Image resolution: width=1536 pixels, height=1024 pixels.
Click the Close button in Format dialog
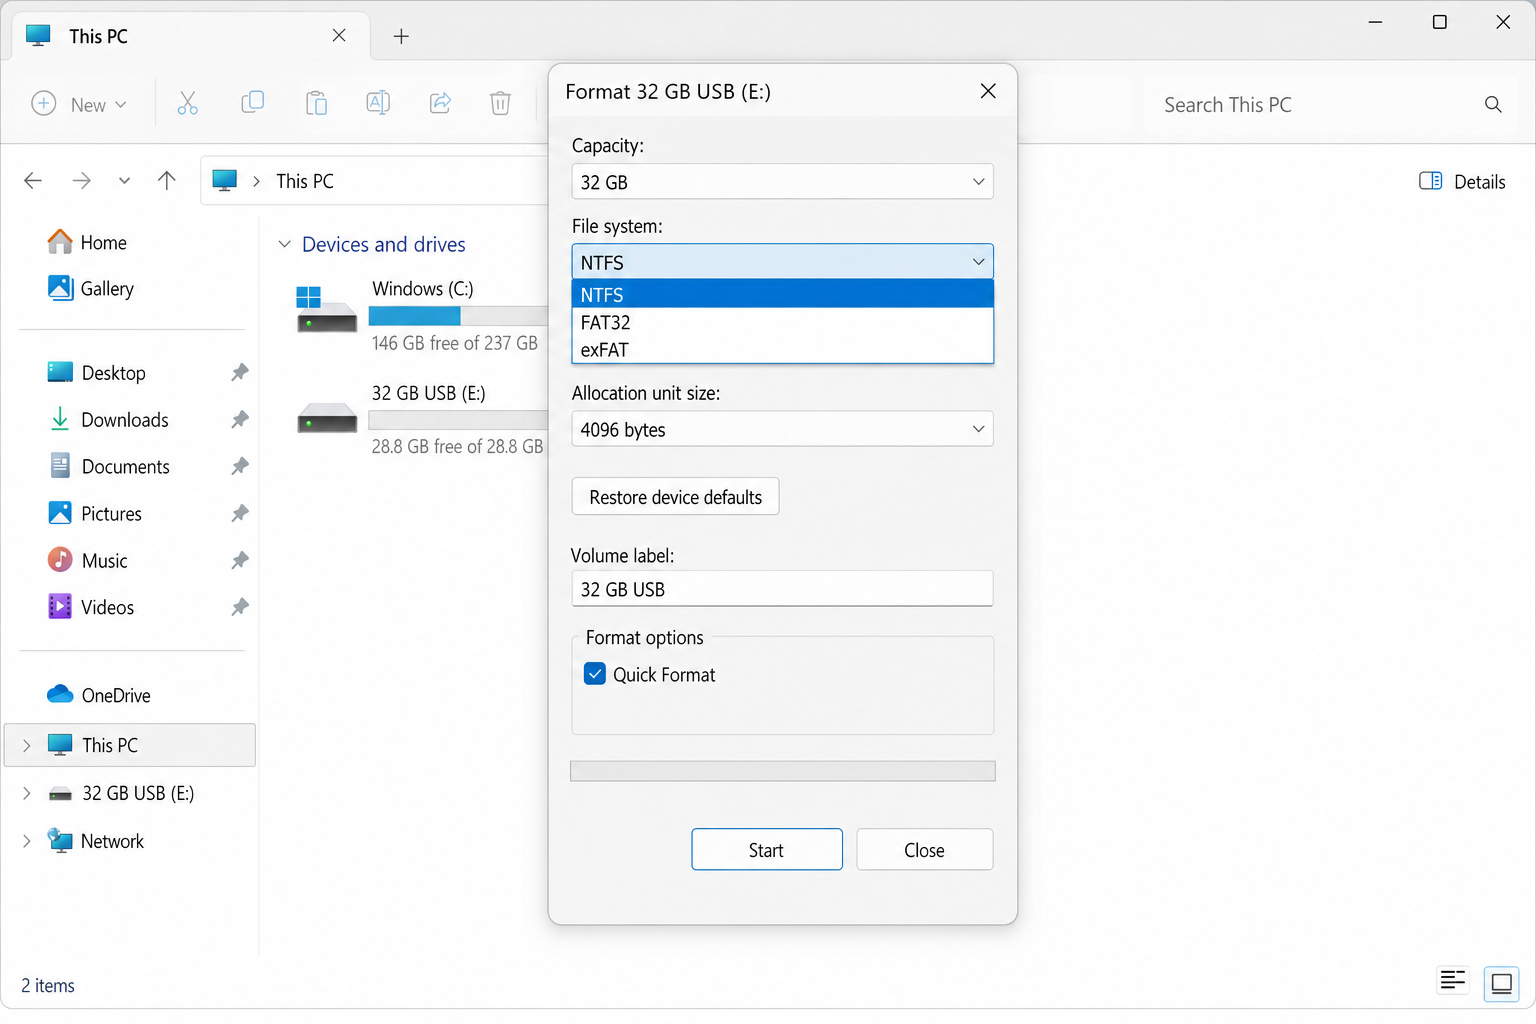coord(924,849)
